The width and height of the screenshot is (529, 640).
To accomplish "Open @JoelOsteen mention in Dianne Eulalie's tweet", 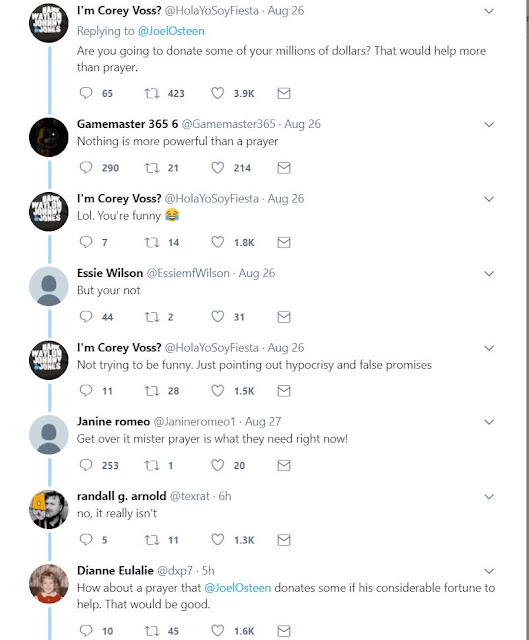I will tap(237, 588).
